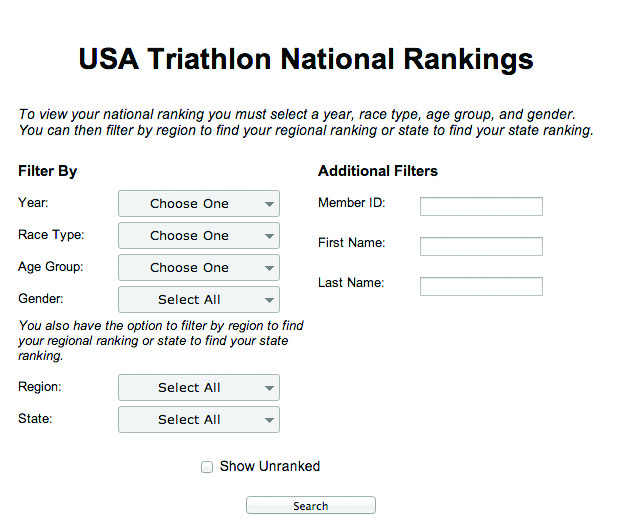This screenshot has height=526, width=630.
Task: Click the Region label text
Action: point(40,386)
